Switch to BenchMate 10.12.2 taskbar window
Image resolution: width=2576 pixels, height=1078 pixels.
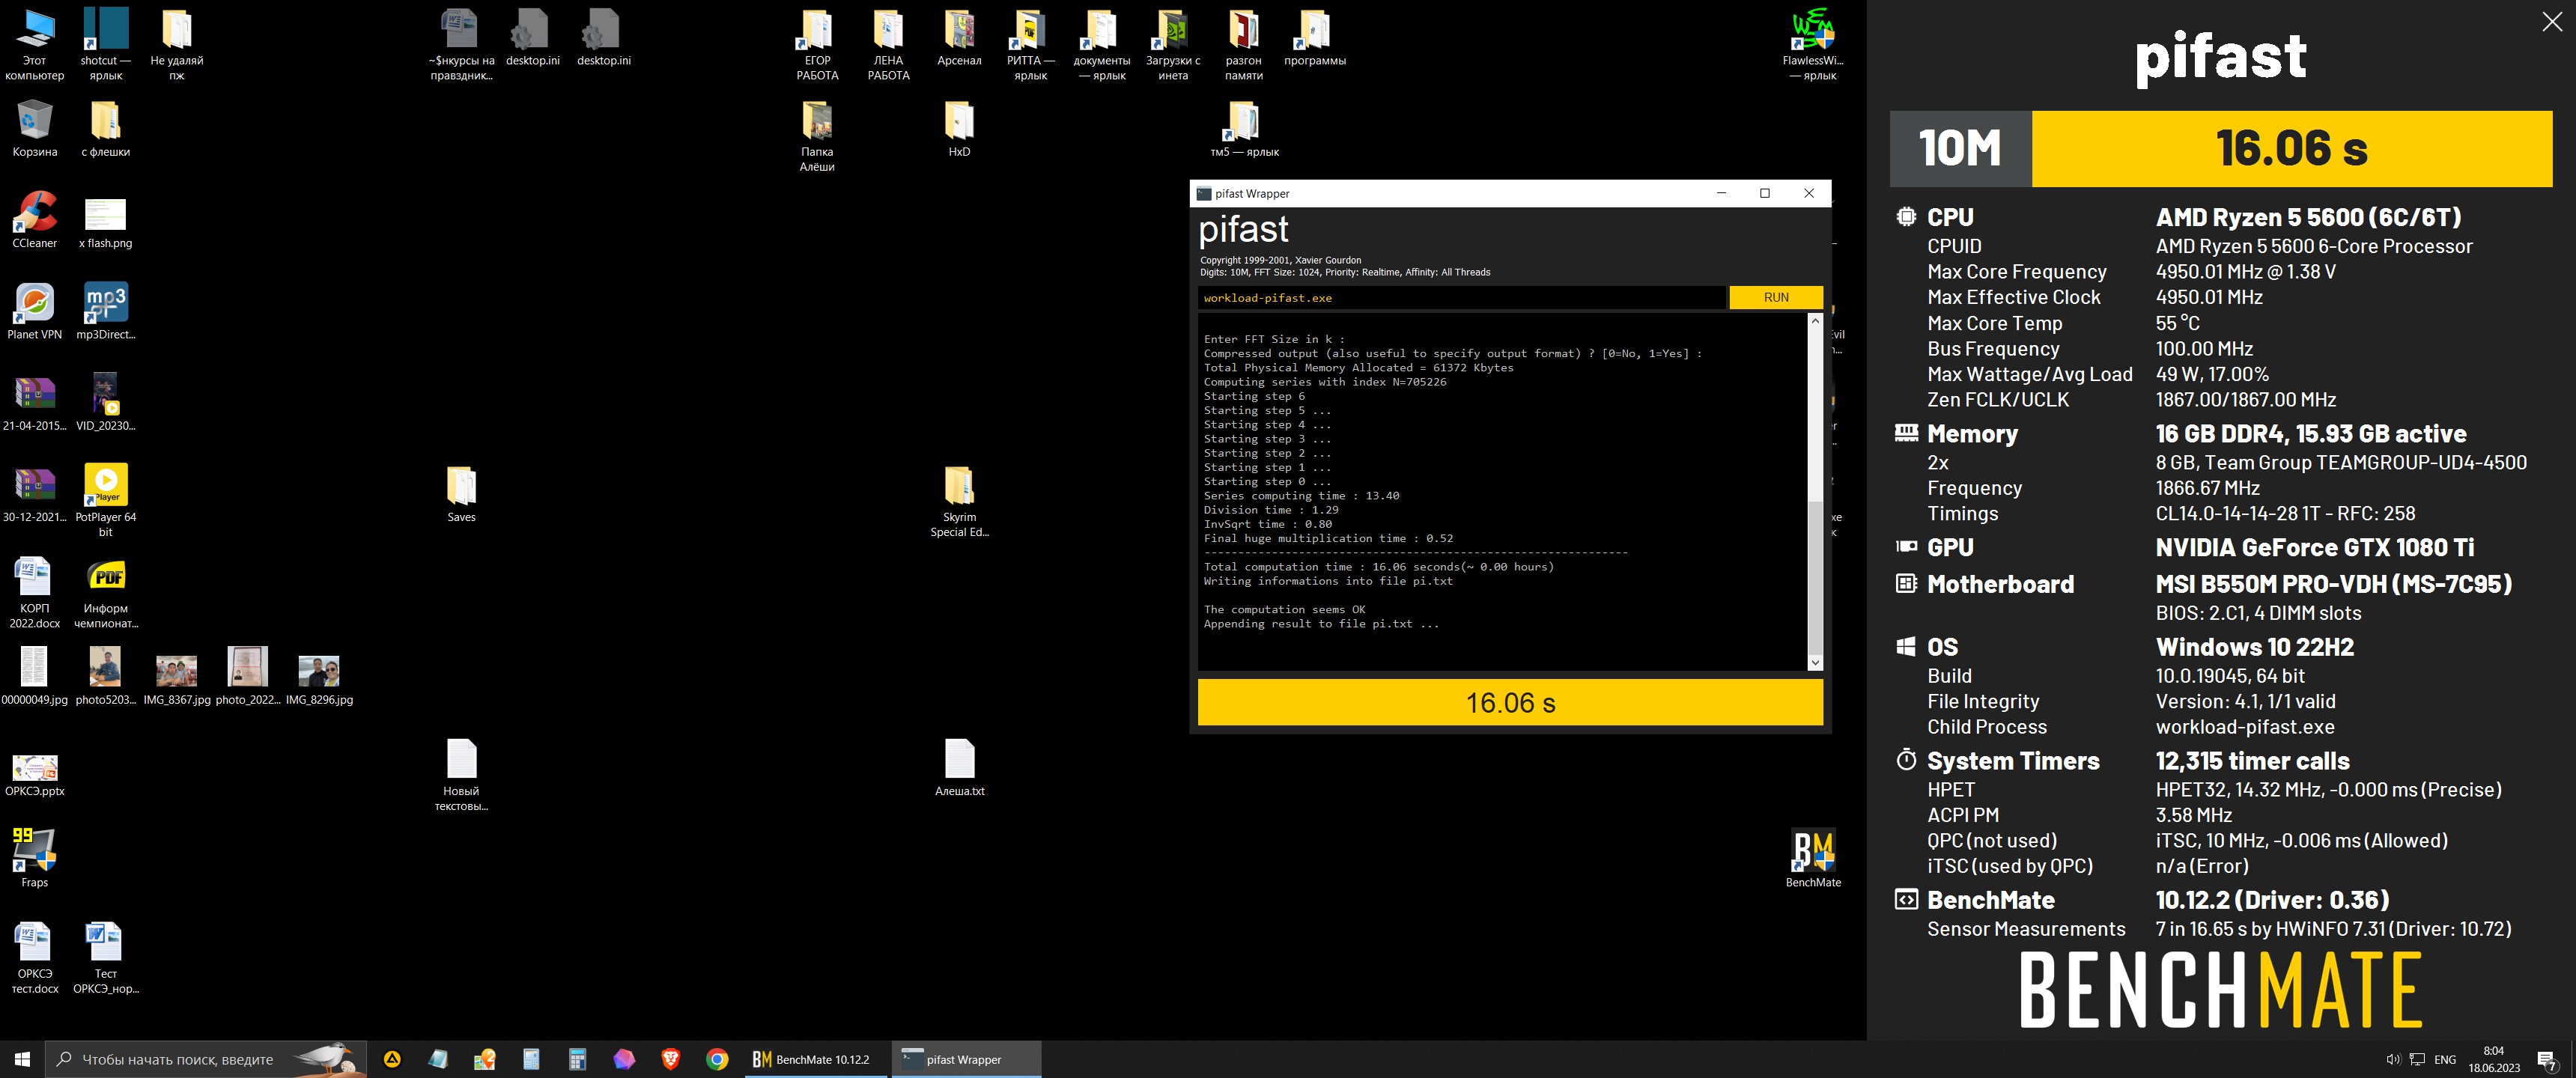[x=816, y=1059]
